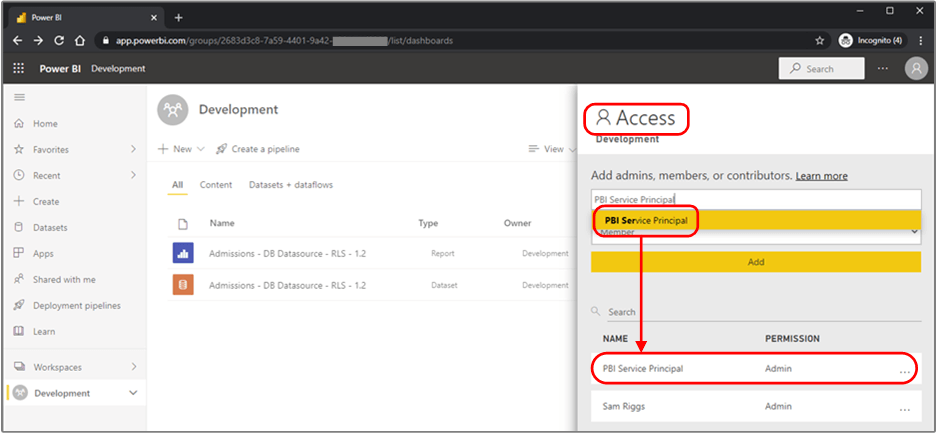The height and width of the screenshot is (433, 937).
Task: Click the browser forward arrow
Action: (x=38, y=41)
